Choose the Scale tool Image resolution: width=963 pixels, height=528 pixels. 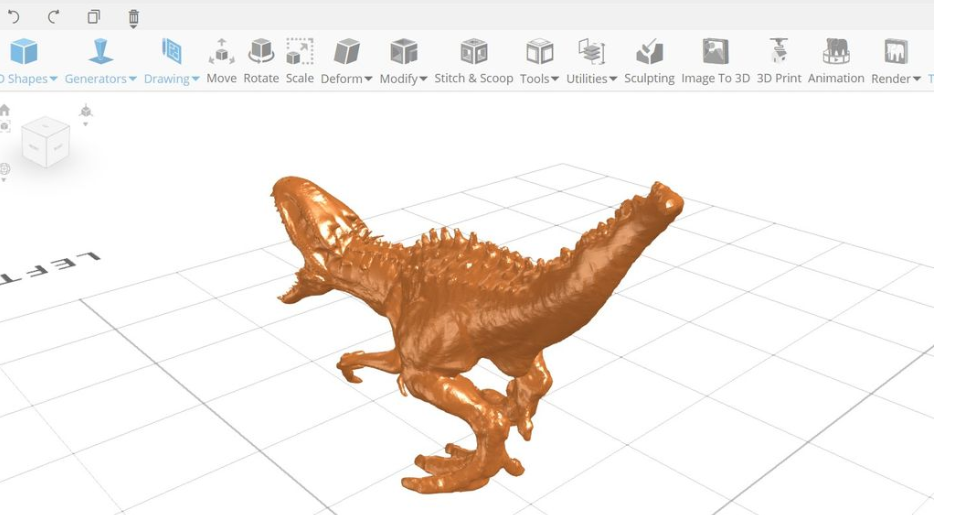click(x=300, y=61)
